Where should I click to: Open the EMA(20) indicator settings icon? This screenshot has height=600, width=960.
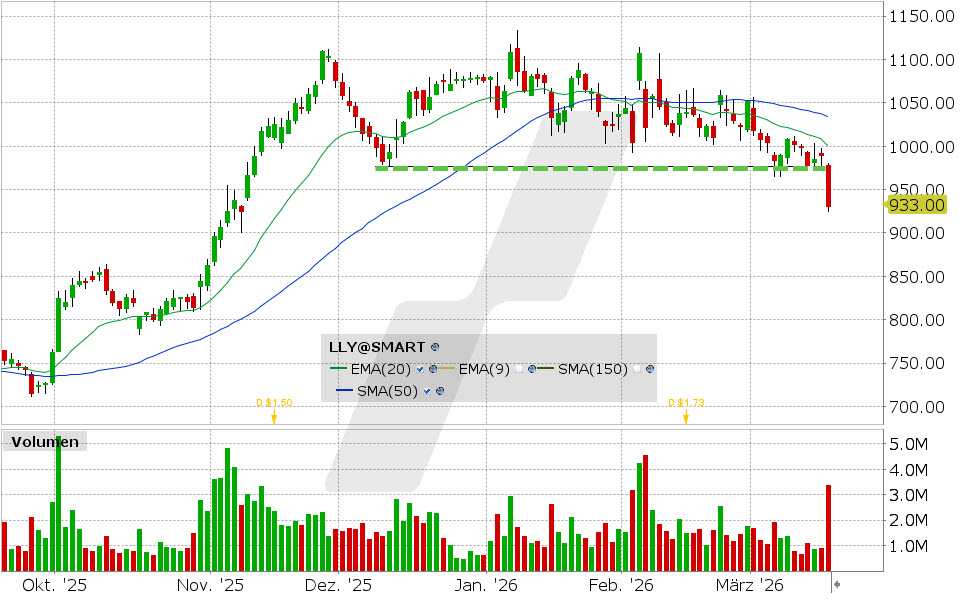(433, 368)
